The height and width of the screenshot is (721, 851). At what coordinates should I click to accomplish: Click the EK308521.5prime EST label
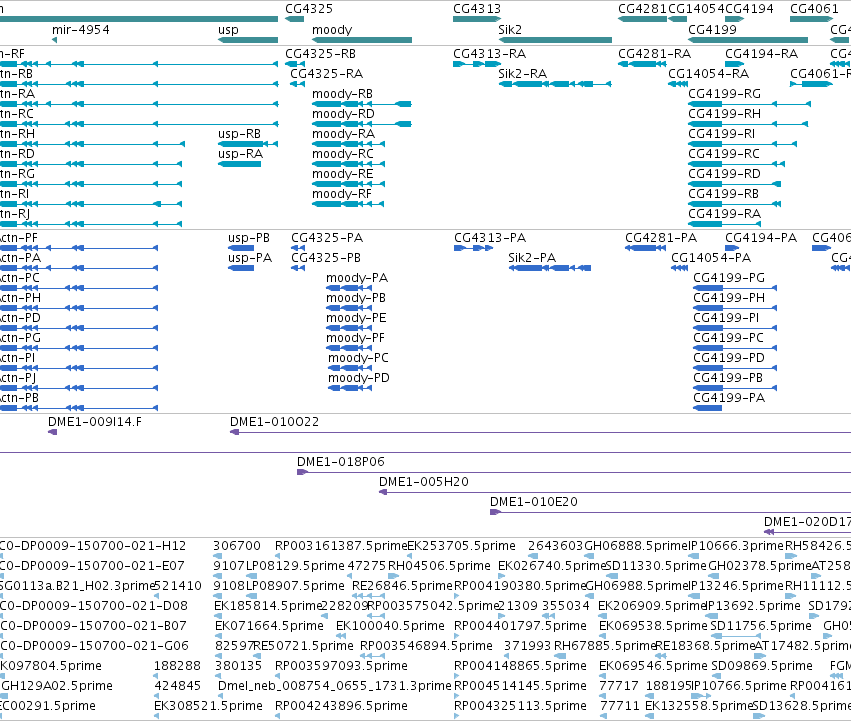[208, 706]
